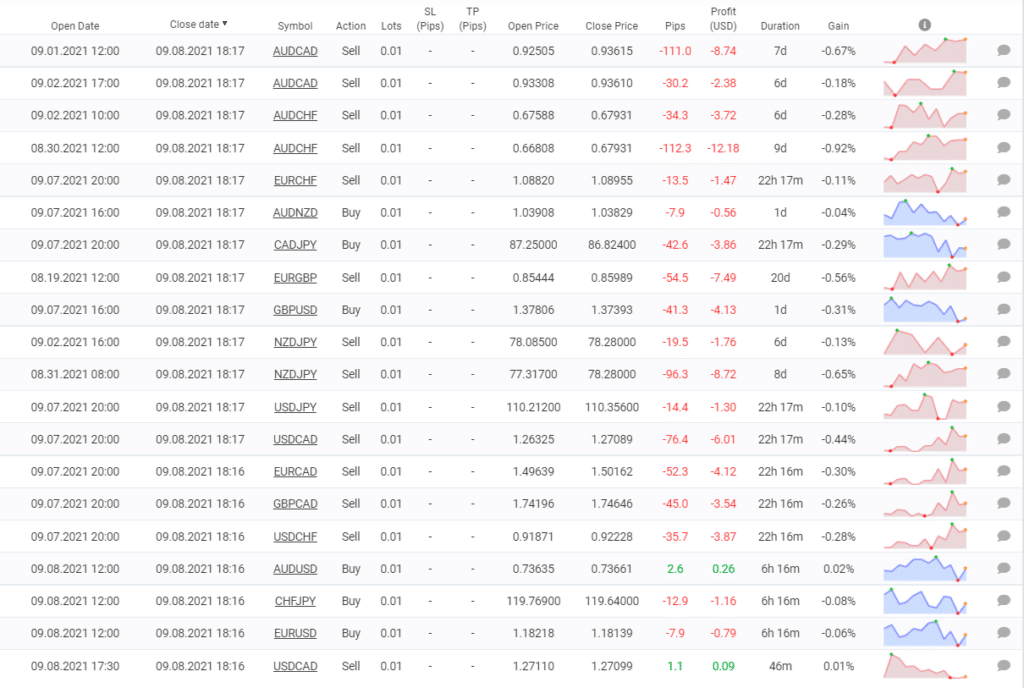This screenshot has height=688, width=1024.
Task: Open comment icon on the USDJPY row
Action: coord(1004,407)
